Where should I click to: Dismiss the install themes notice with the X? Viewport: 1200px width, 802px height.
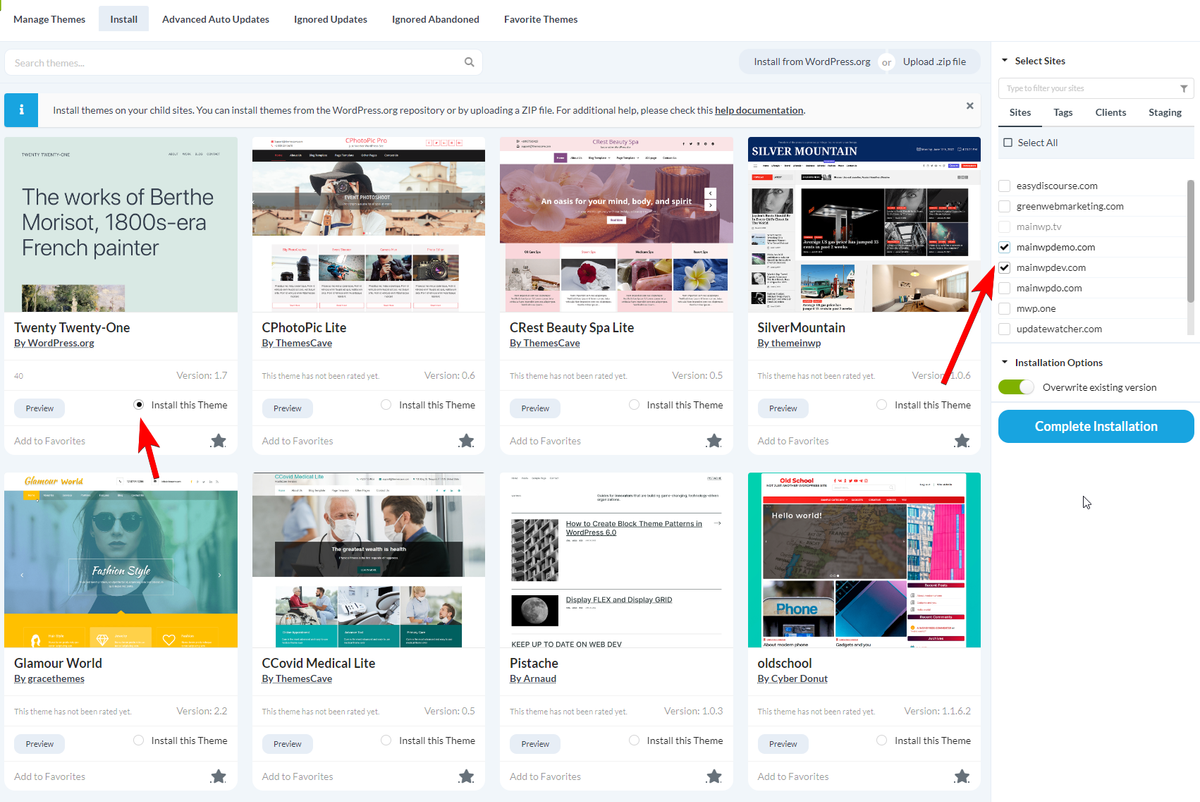coord(969,105)
